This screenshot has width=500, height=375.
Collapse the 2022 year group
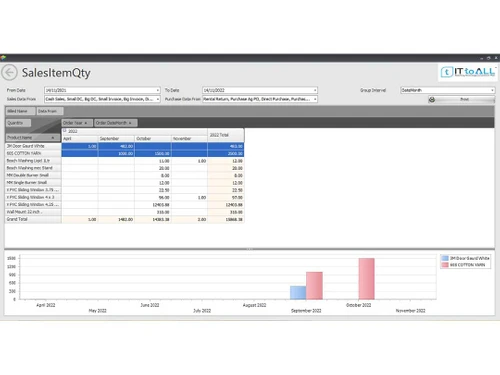click(x=65, y=131)
